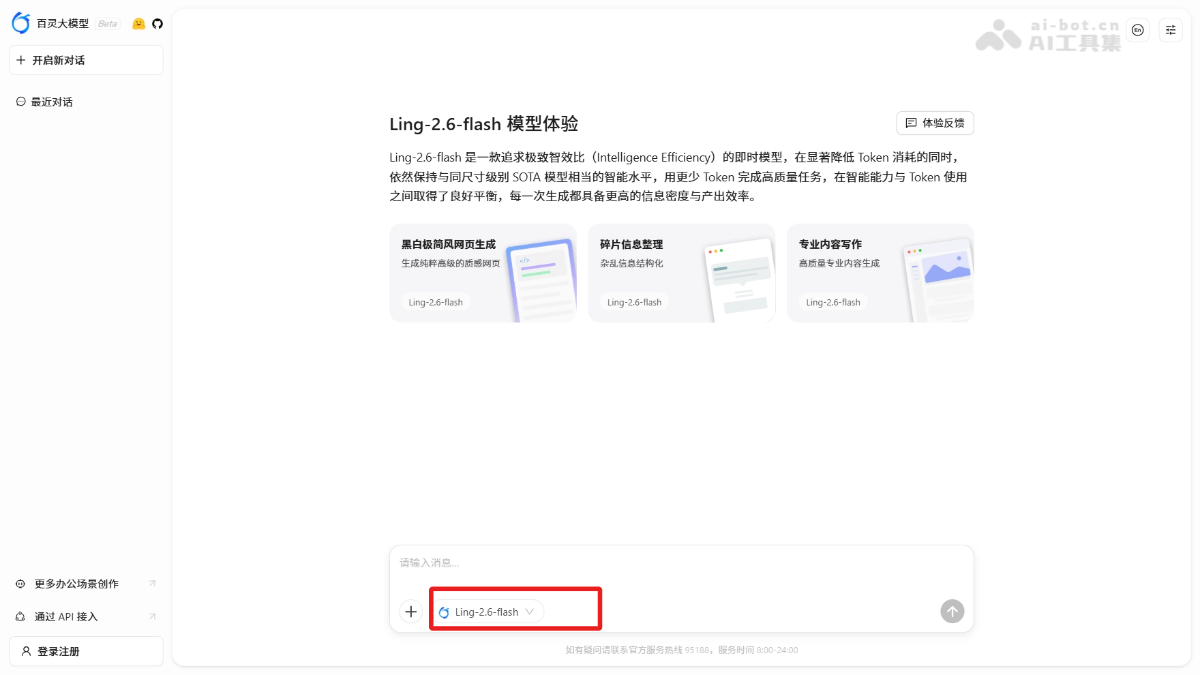Click 登录注册 to sign in
Image resolution: width=1200 pixels, height=675 pixels.
(x=86, y=651)
